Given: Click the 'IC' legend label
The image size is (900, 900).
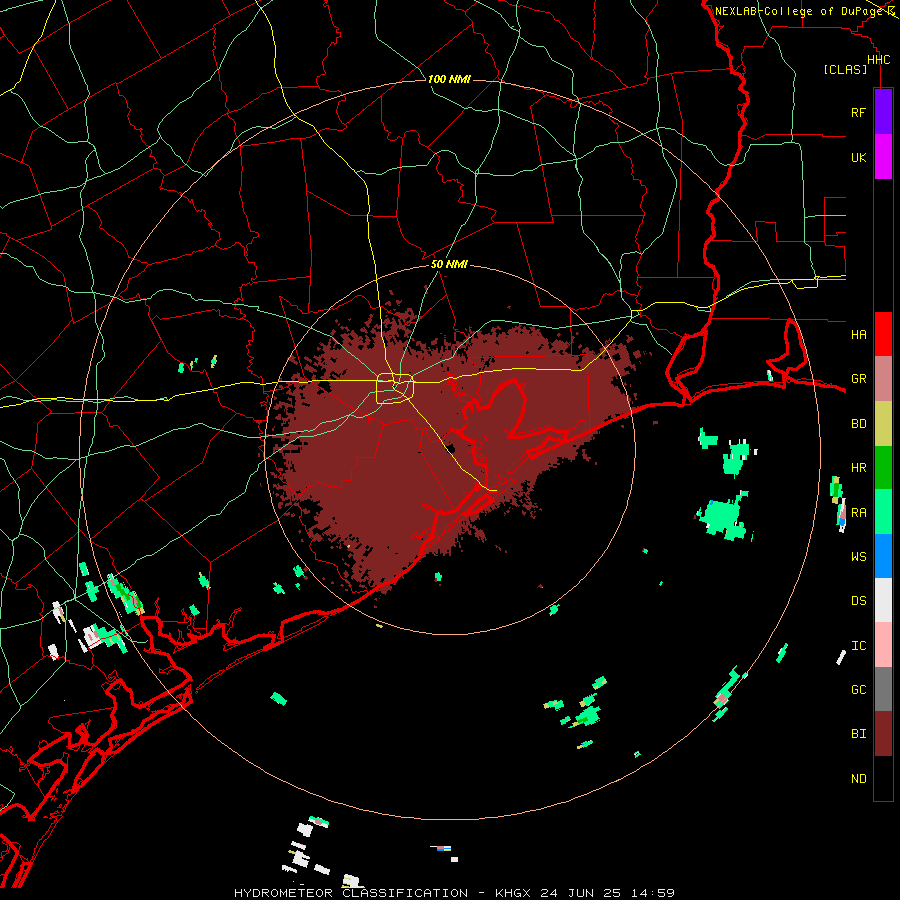Looking at the screenshot, I should point(858,645).
